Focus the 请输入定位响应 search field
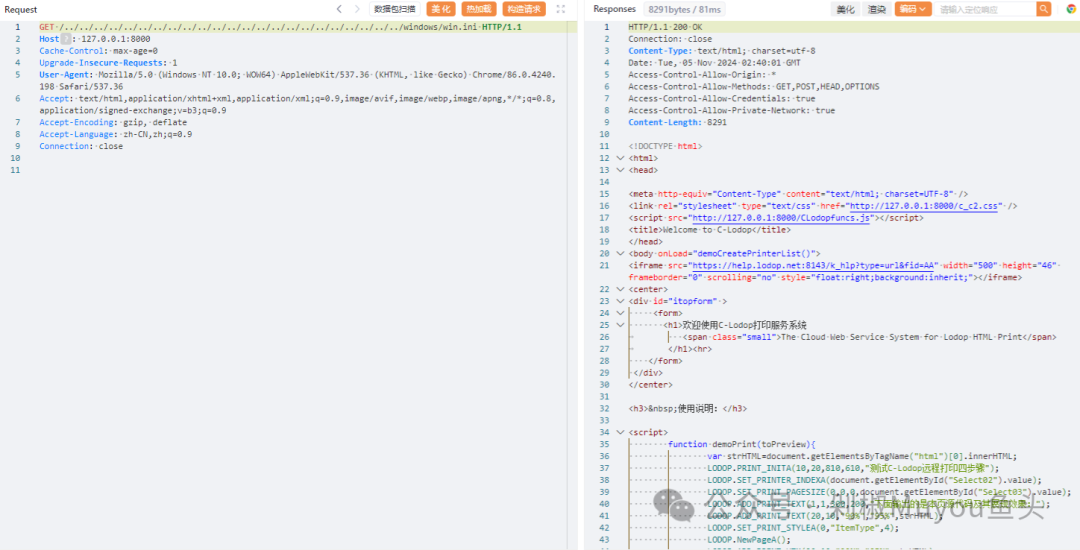Image resolution: width=1080 pixels, height=550 pixels. 986,9
